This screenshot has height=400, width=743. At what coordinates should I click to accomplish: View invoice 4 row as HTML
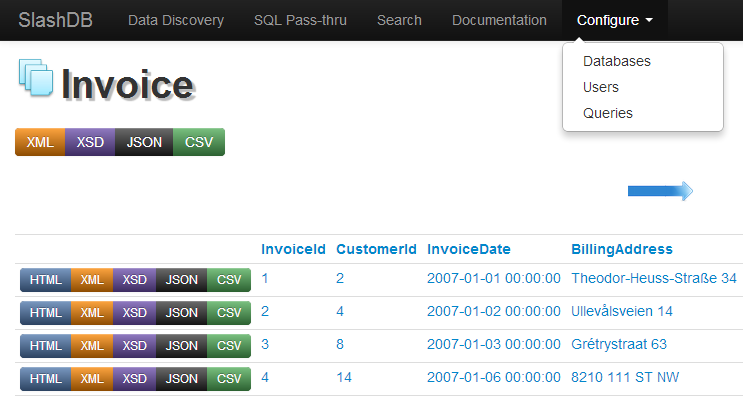pos(45,379)
